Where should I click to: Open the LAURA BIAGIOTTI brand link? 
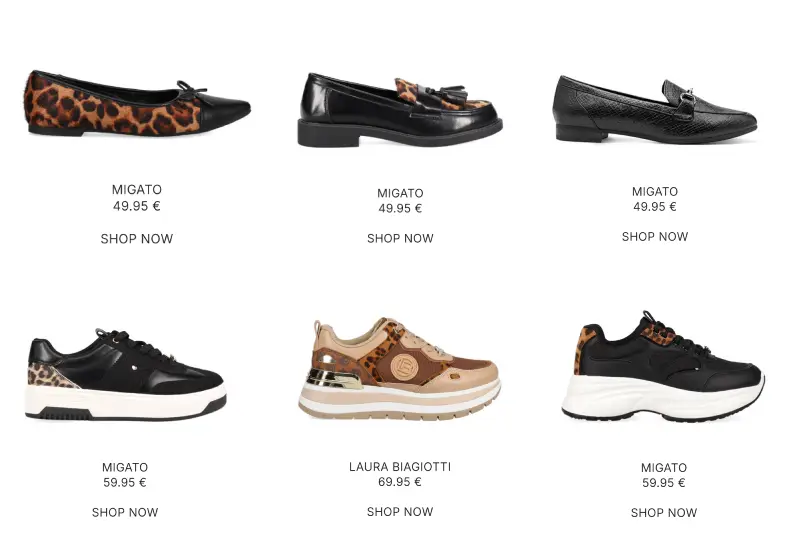coord(400,467)
